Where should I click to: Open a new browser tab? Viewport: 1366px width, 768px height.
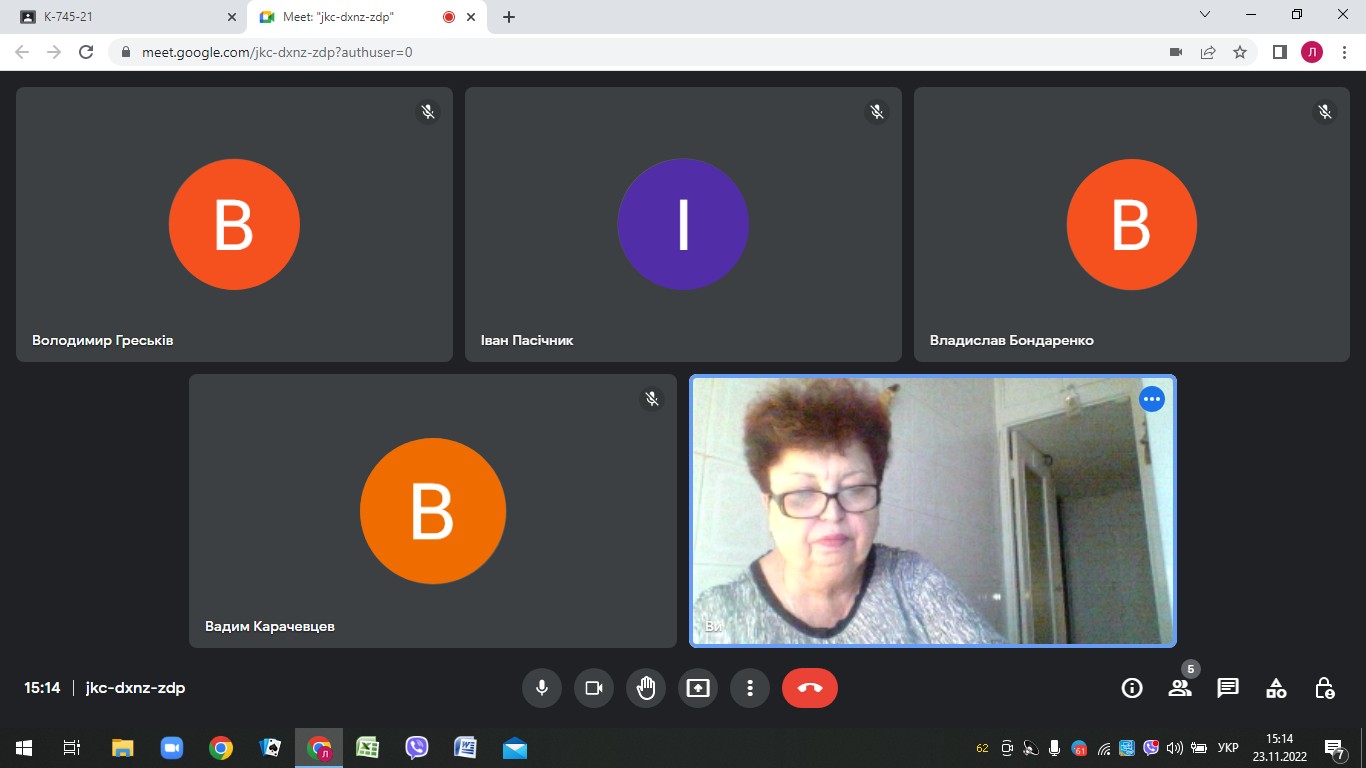509,17
